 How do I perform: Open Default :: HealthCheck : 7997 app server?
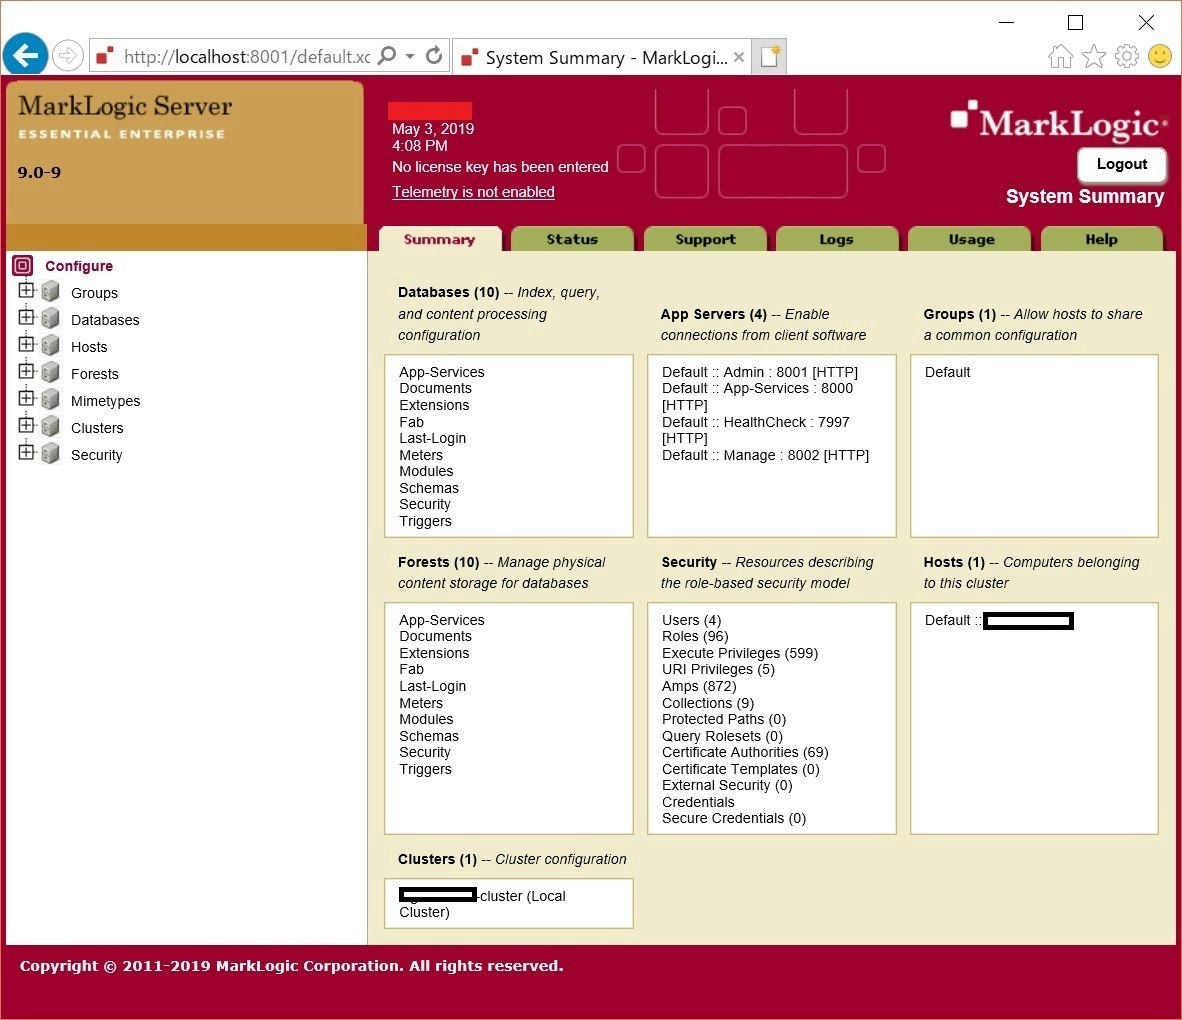(x=755, y=430)
